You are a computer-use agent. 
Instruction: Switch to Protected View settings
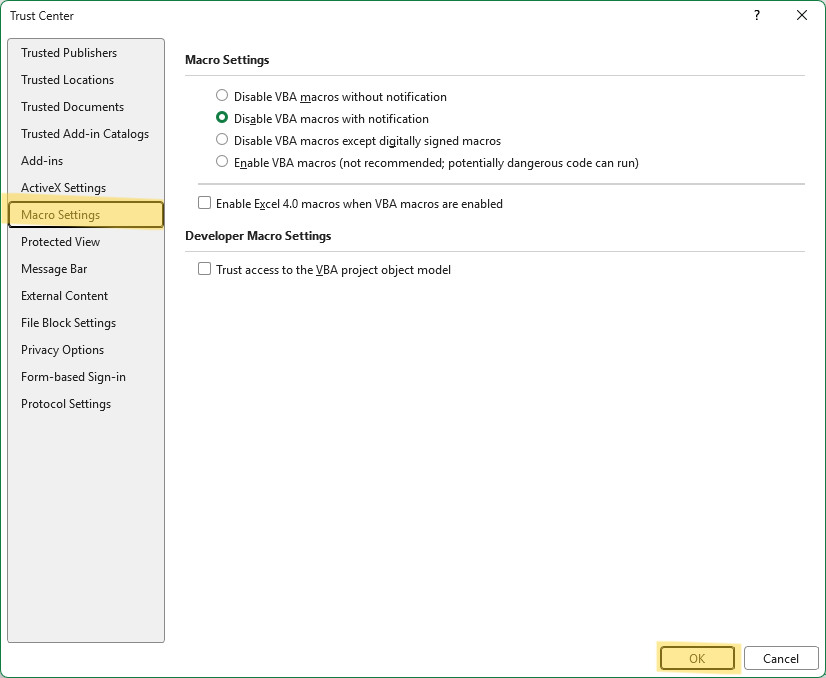(x=60, y=242)
